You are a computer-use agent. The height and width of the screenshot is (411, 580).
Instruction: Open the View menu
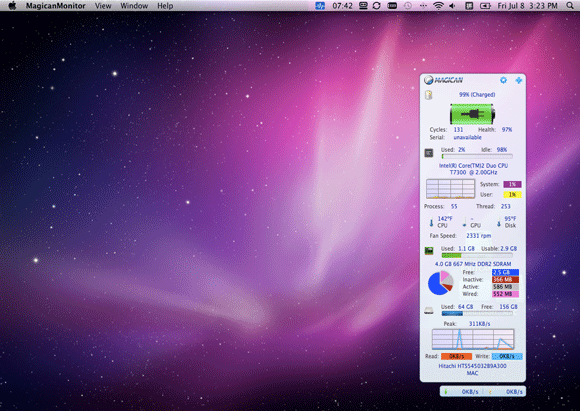tap(103, 6)
